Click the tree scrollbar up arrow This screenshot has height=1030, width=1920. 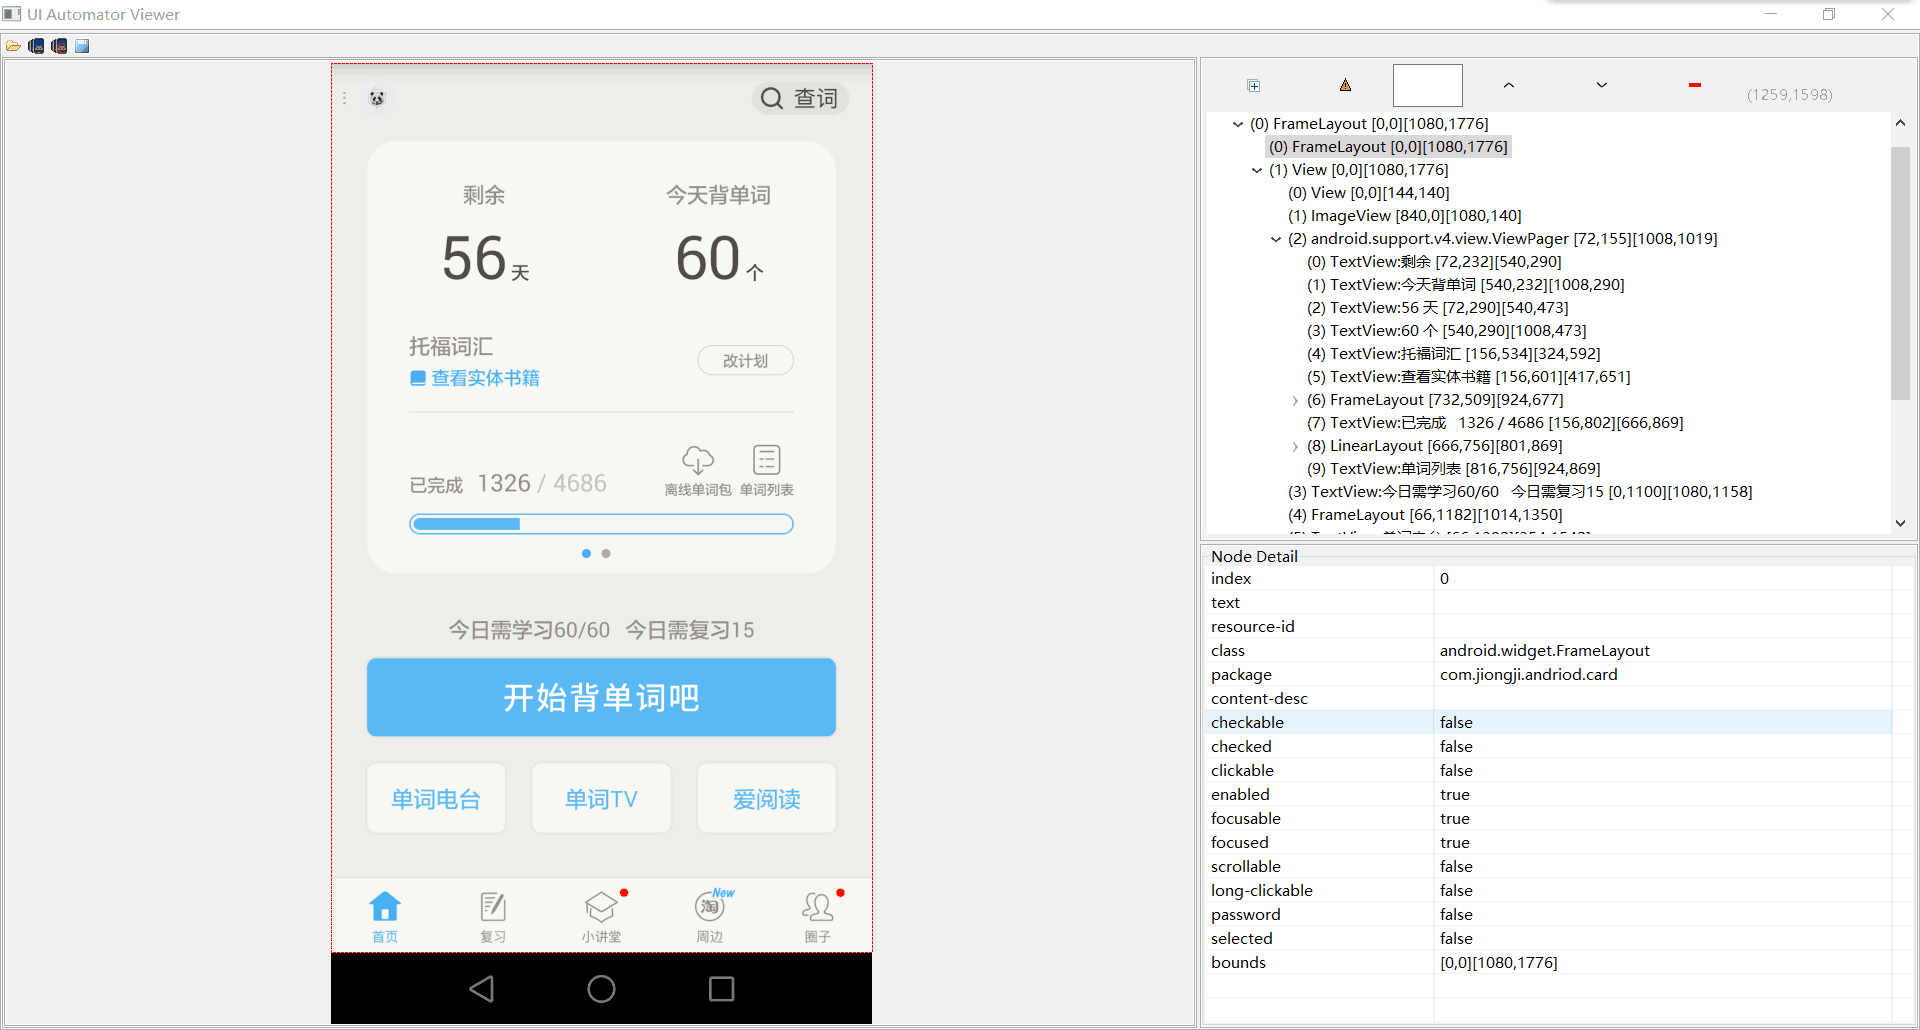coord(1900,123)
